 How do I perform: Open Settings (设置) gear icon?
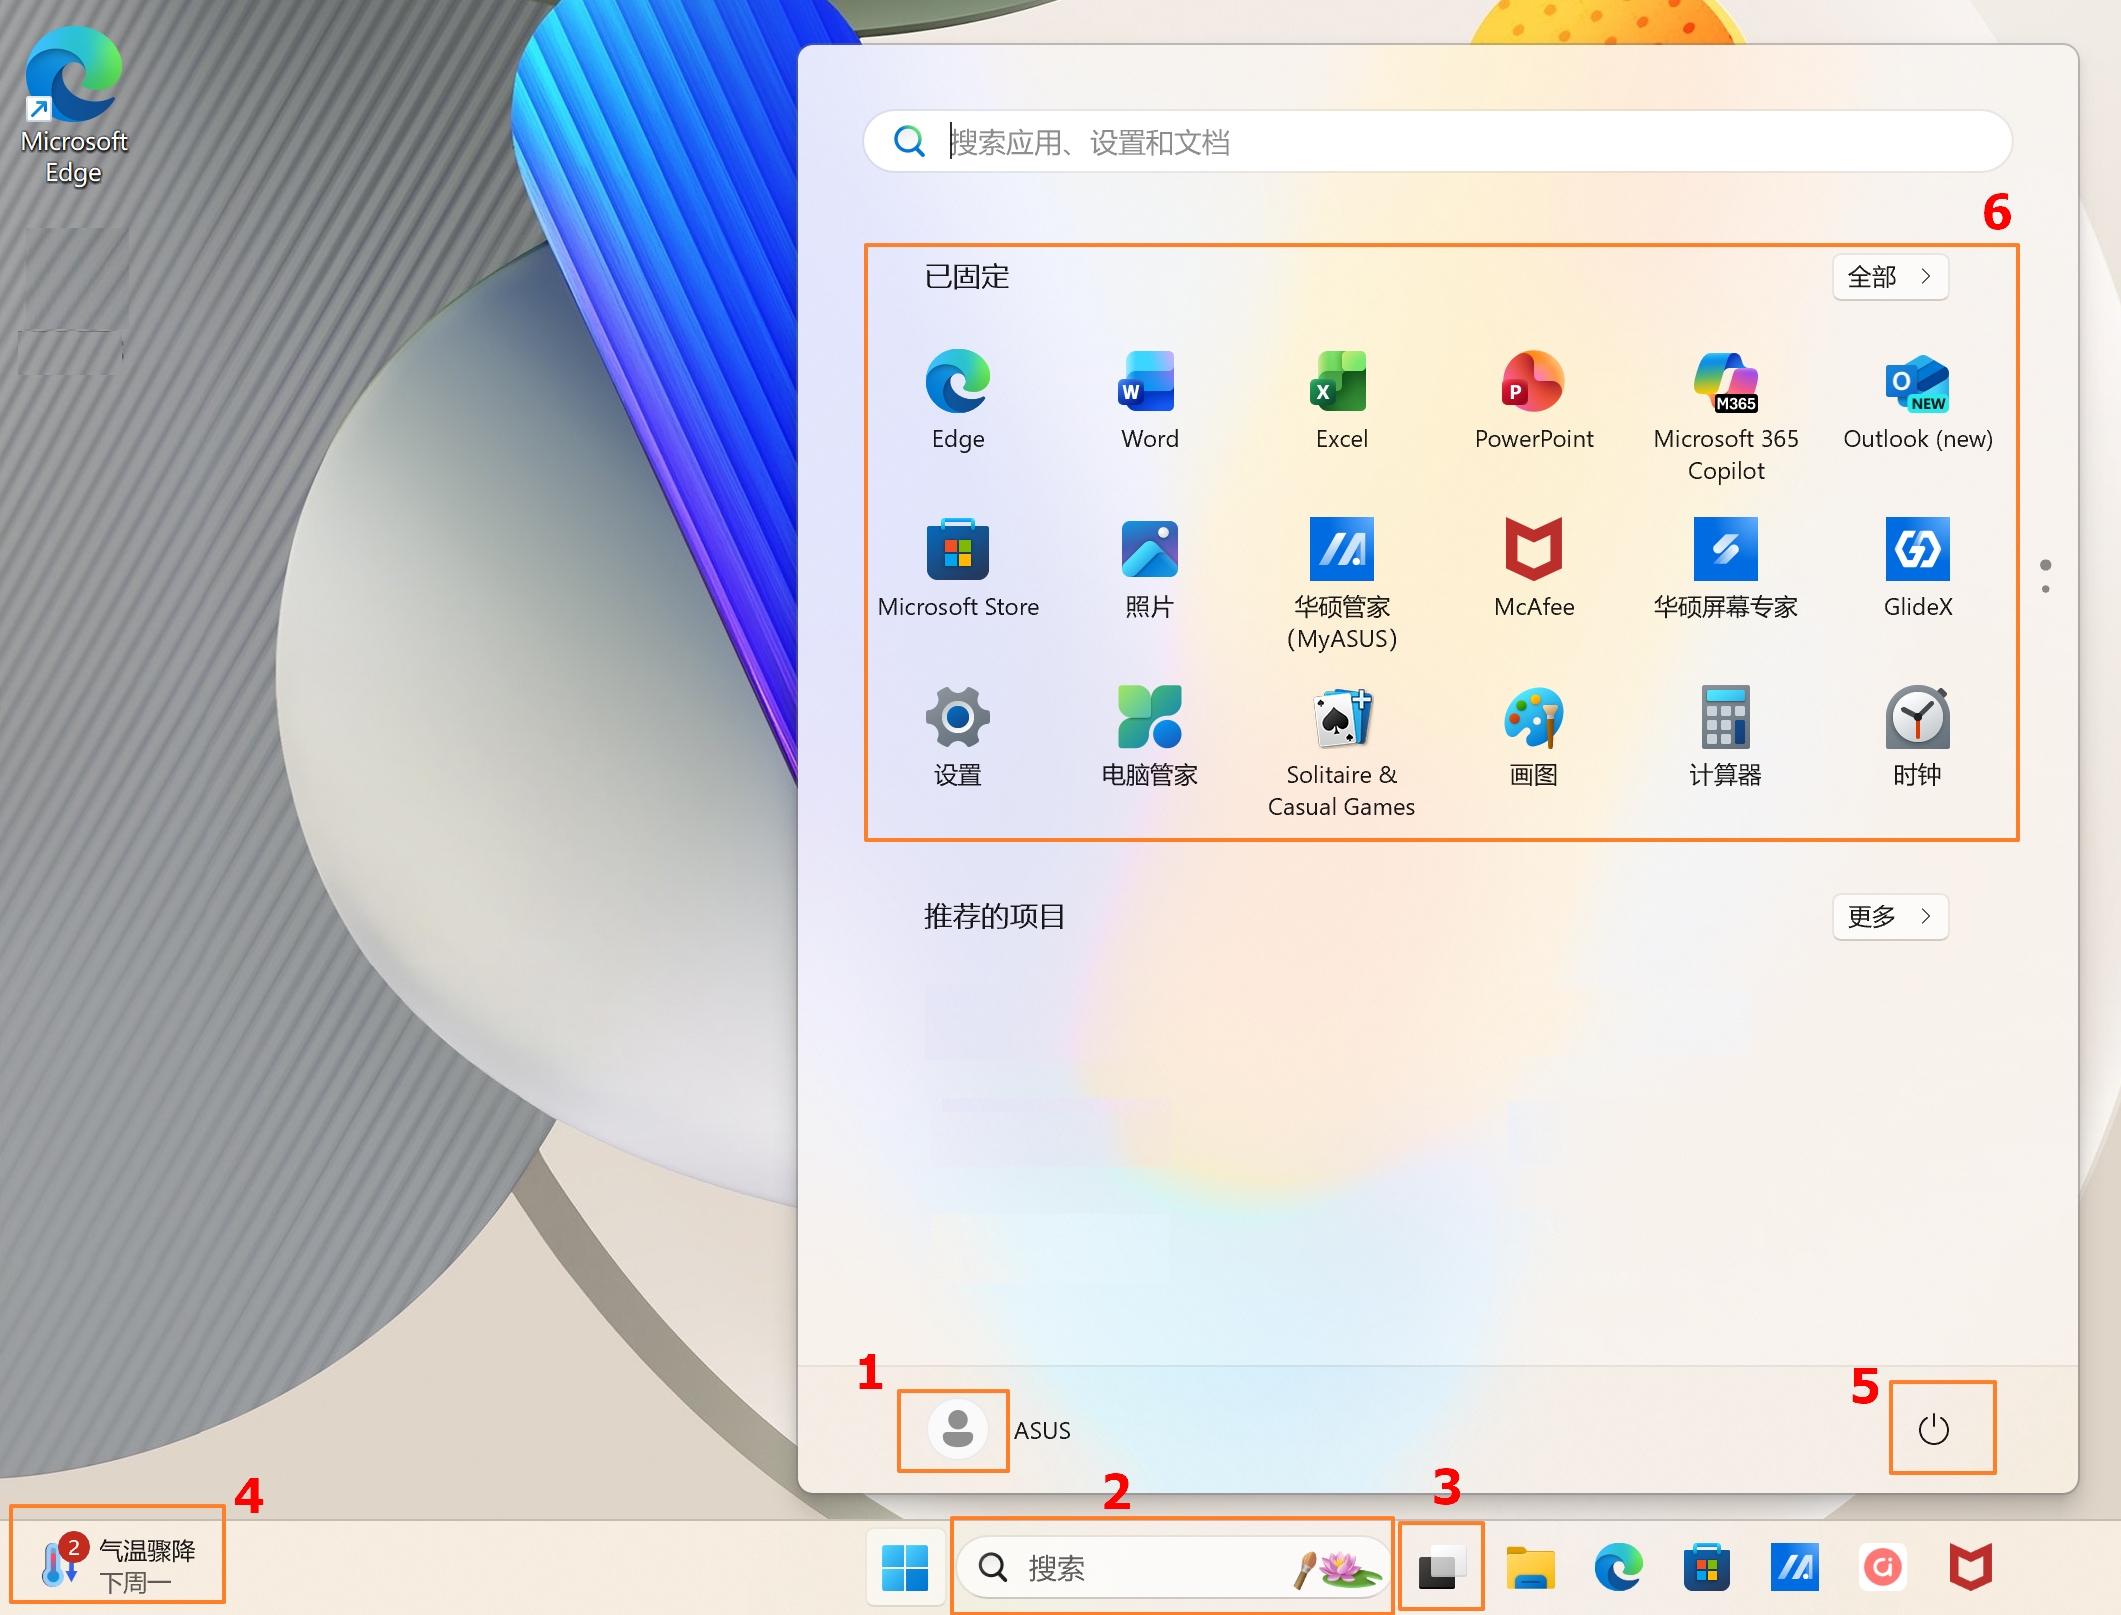[x=957, y=718]
